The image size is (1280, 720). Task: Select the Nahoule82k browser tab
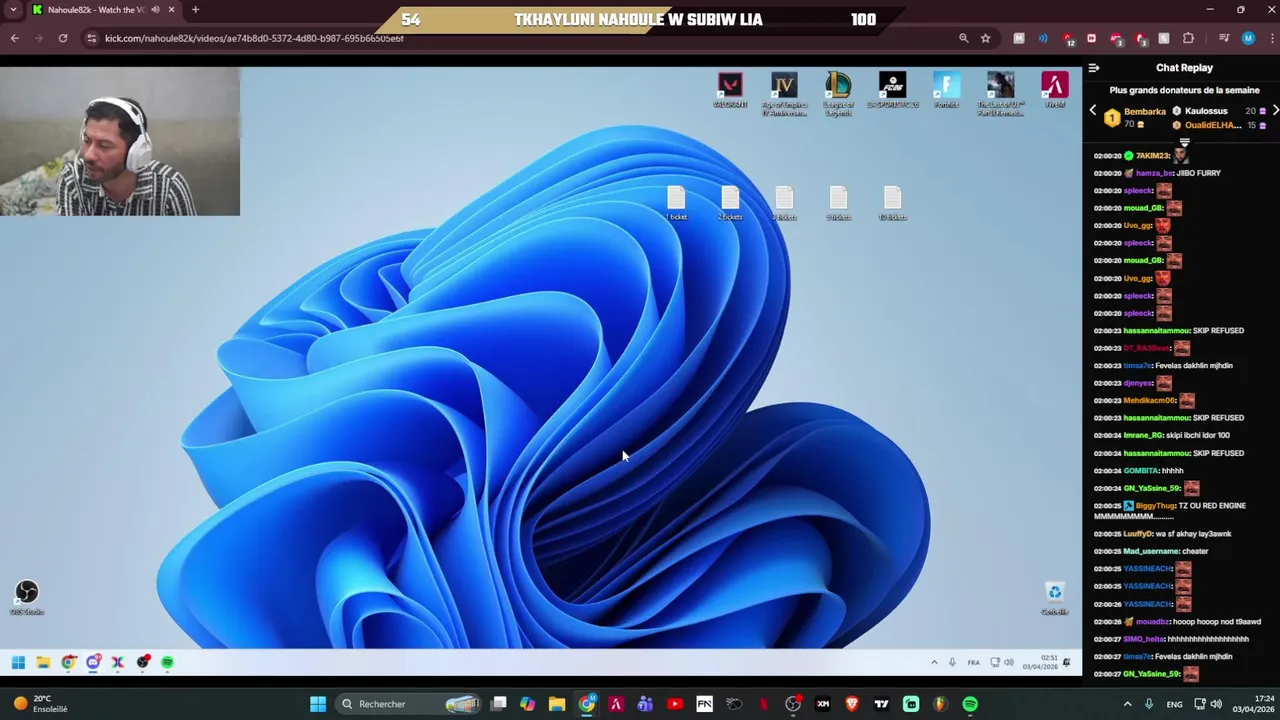(x=103, y=10)
